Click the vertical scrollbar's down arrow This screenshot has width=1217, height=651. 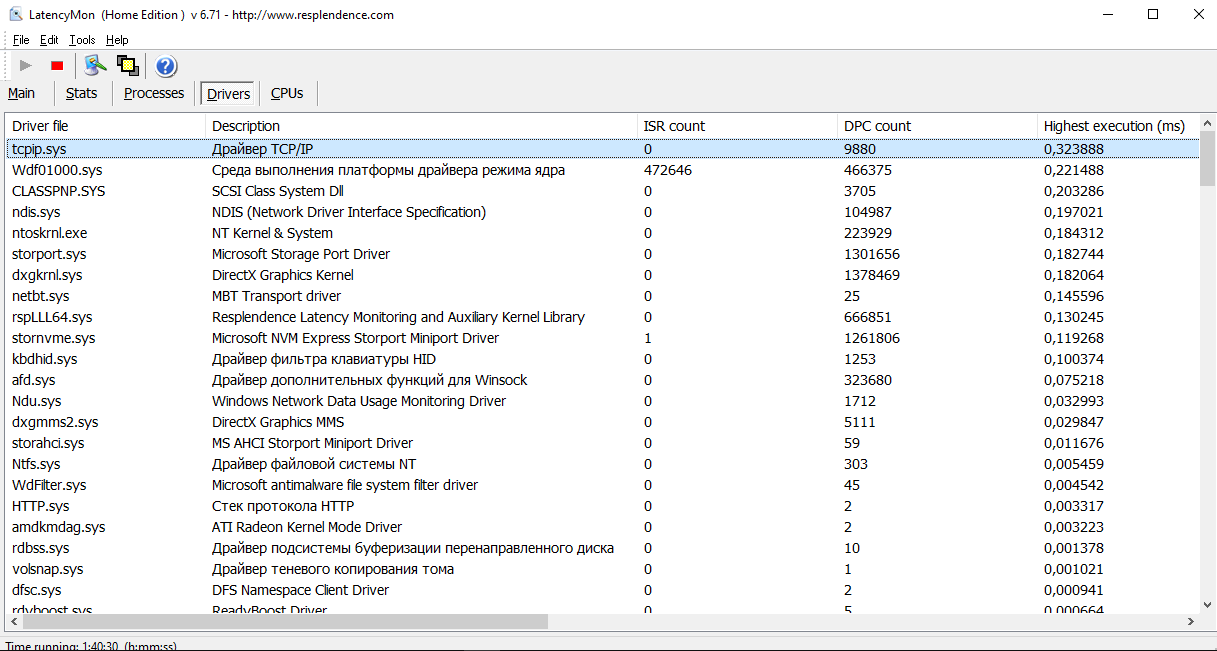1207,604
